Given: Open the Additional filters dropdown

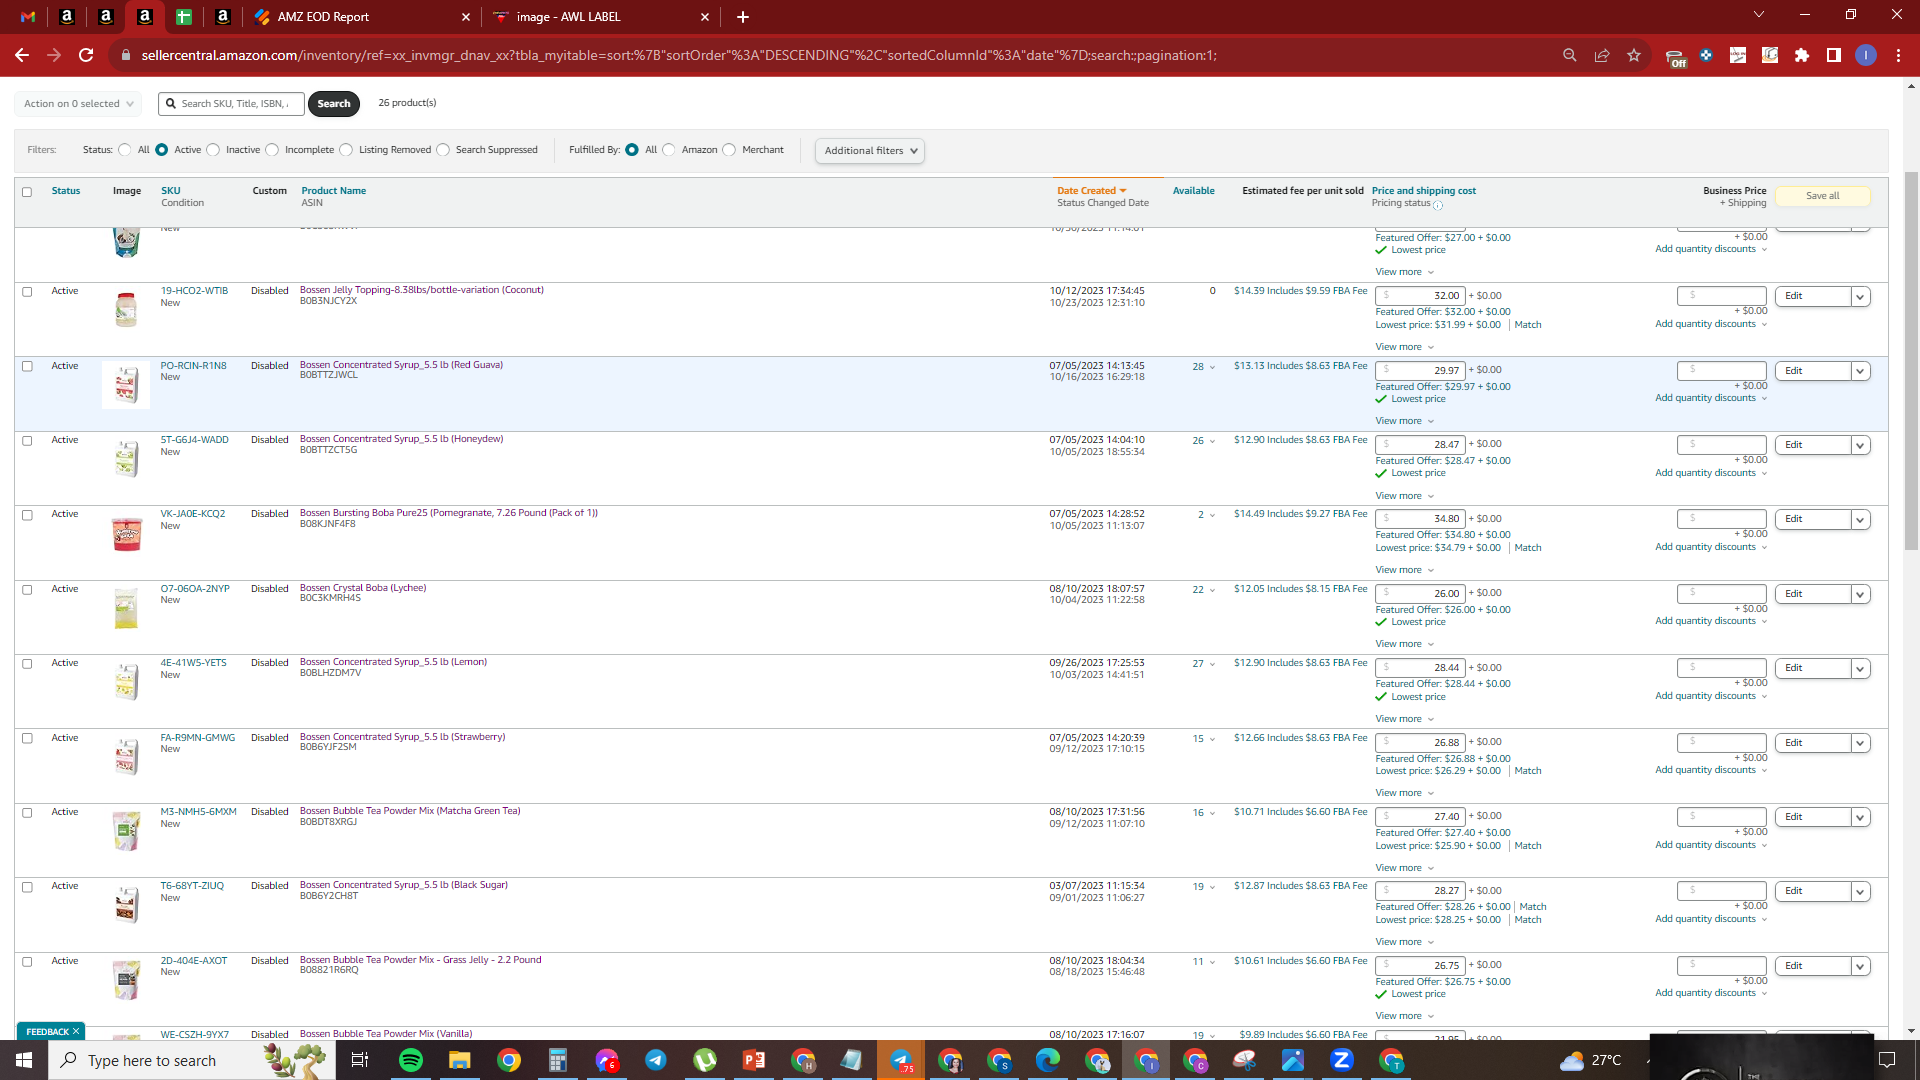Looking at the screenshot, I should click(x=870, y=151).
